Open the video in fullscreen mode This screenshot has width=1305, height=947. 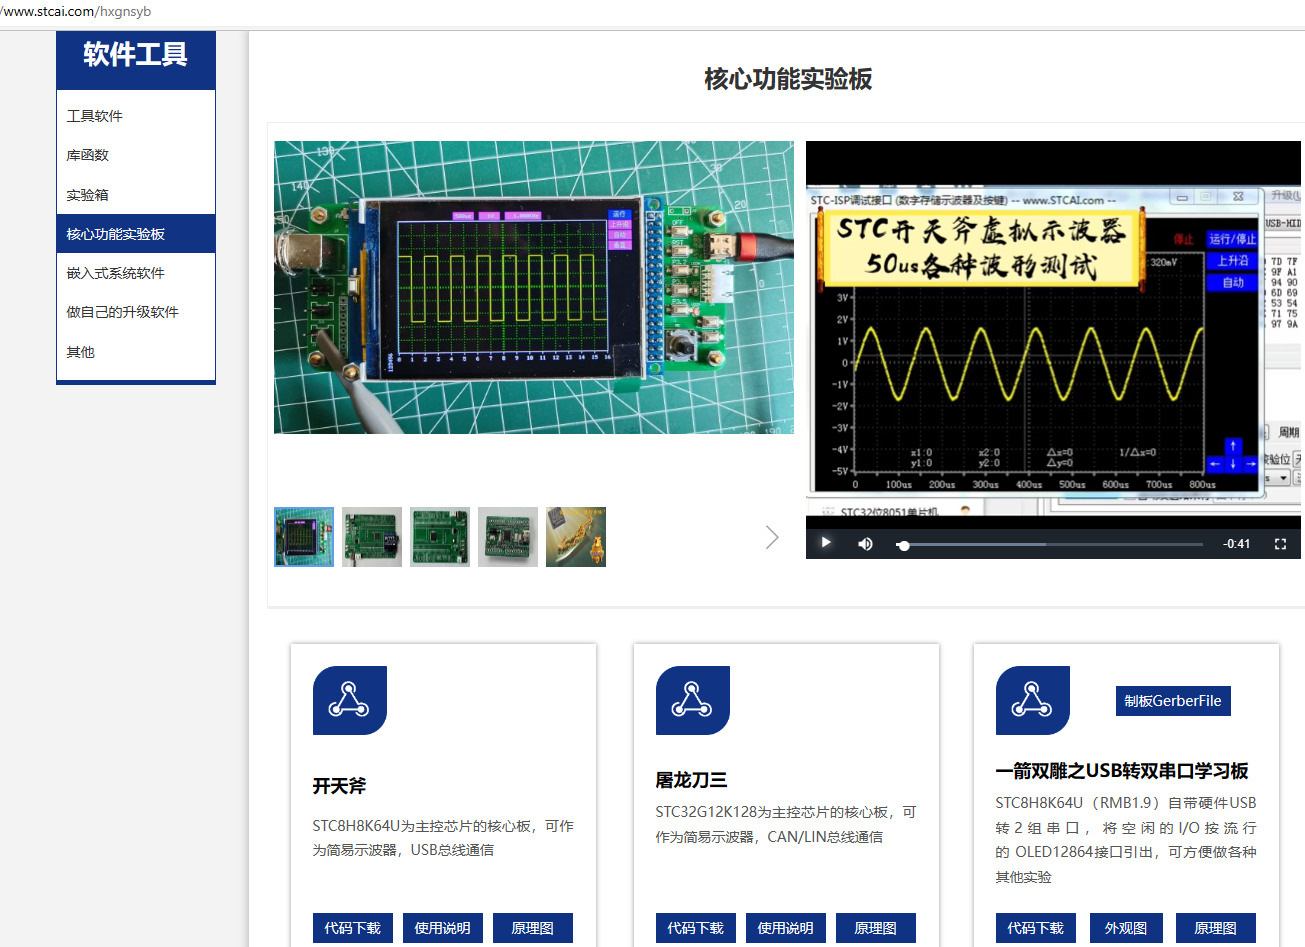(1280, 543)
